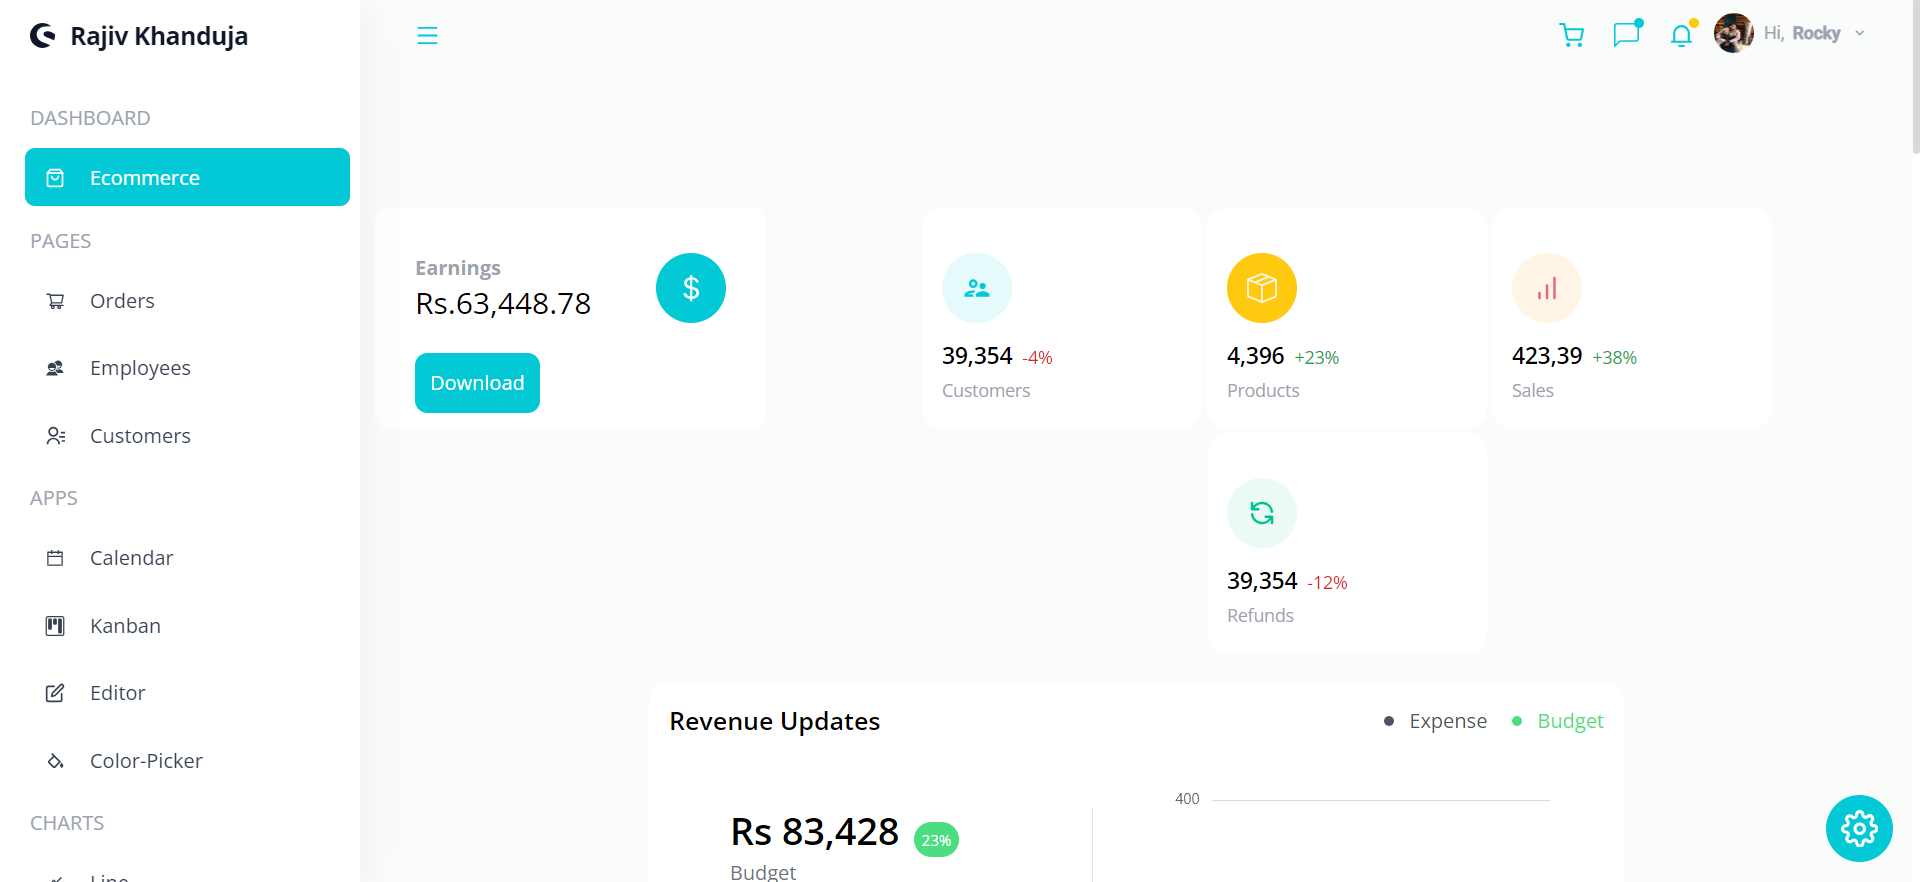Click the dollar sign earnings icon
The height and width of the screenshot is (882, 1920).
[x=691, y=288]
